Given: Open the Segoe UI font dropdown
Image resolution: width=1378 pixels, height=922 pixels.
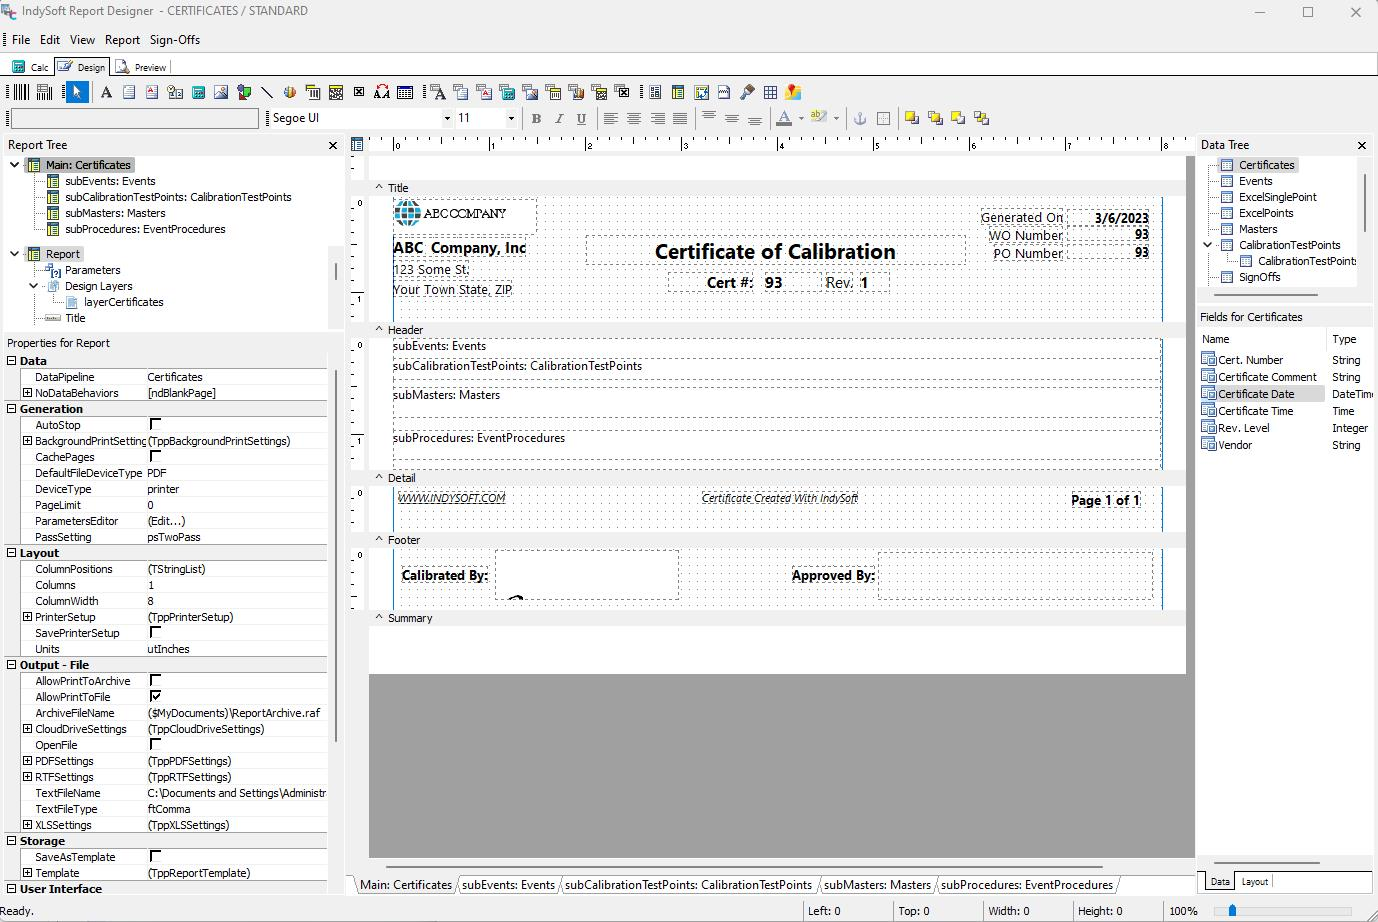Looking at the screenshot, I should pos(447,118).
